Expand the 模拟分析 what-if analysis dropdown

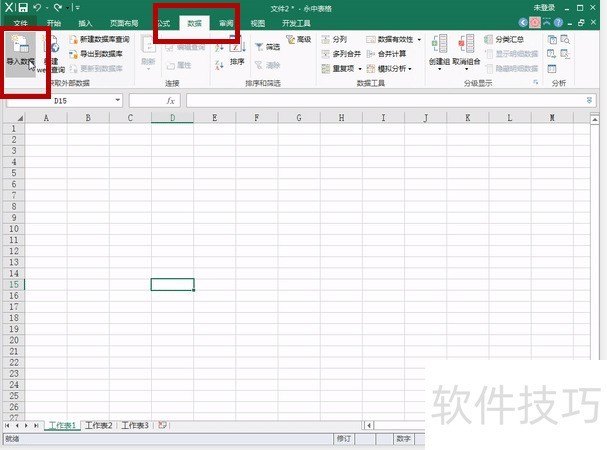pos(410,69)
